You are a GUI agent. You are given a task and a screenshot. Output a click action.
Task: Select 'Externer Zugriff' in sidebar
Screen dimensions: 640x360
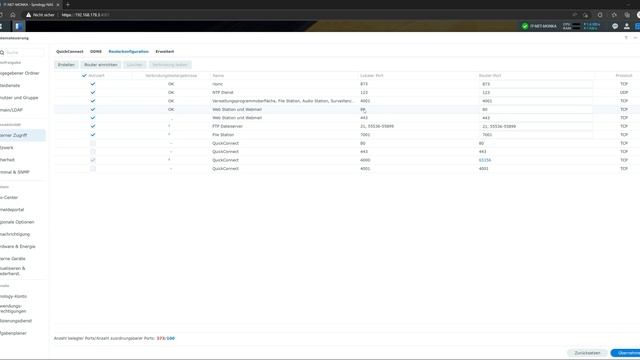click(22, 135)
